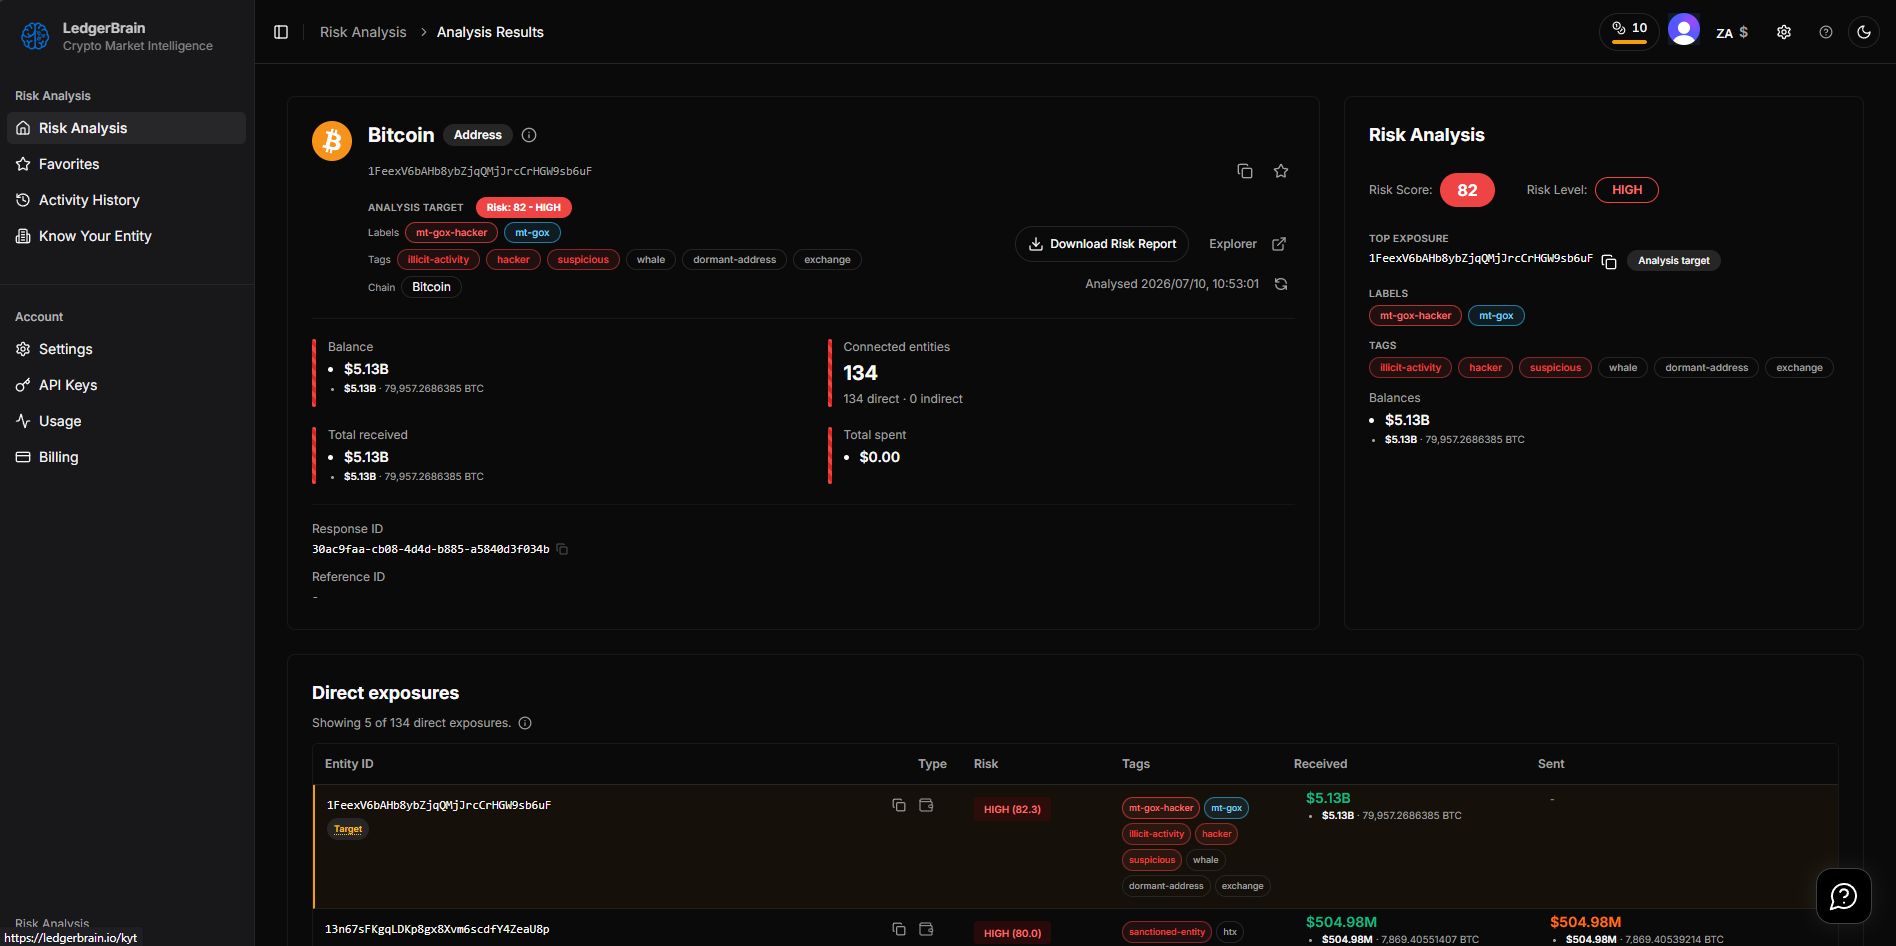This screenshot has height=946, width=1896.
Task: Copy entity ID of 13n67sFK row
Action: coord(899,929)
